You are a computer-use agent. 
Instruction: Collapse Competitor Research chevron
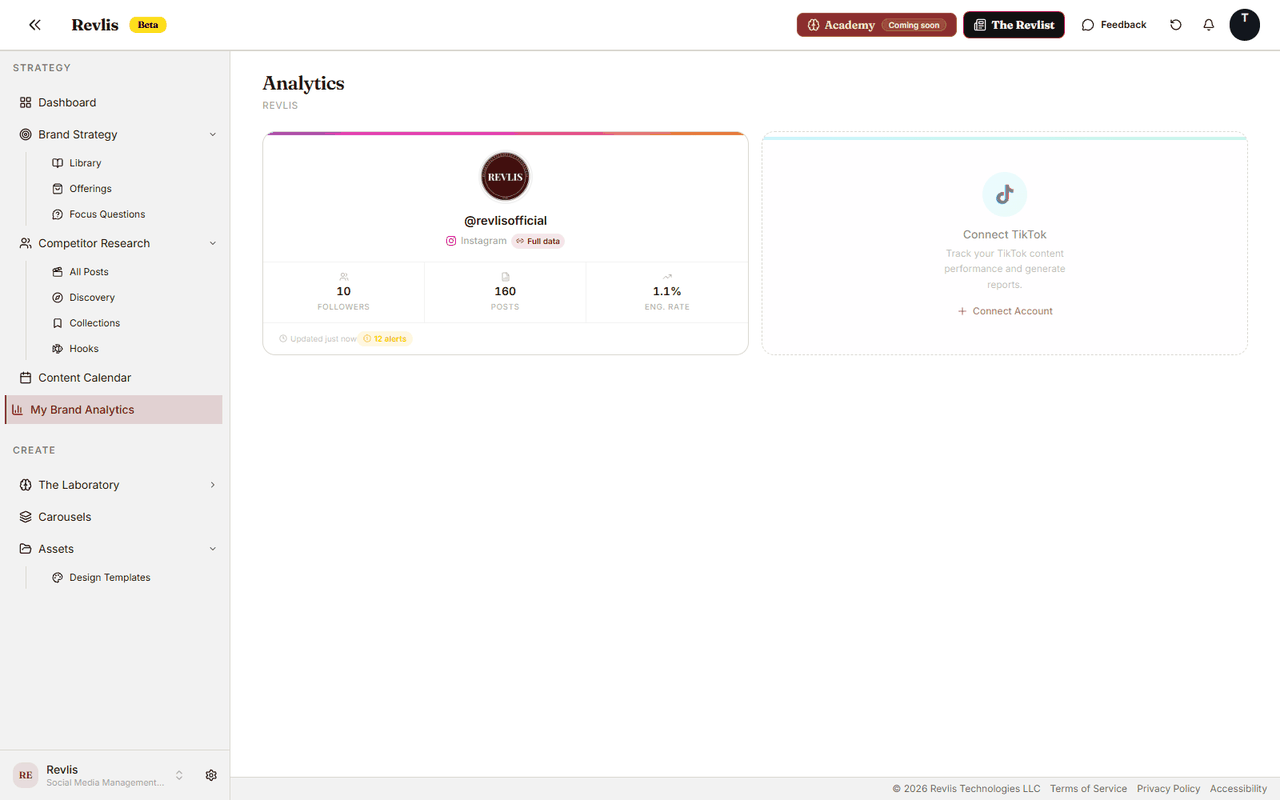tap(212, 243)
